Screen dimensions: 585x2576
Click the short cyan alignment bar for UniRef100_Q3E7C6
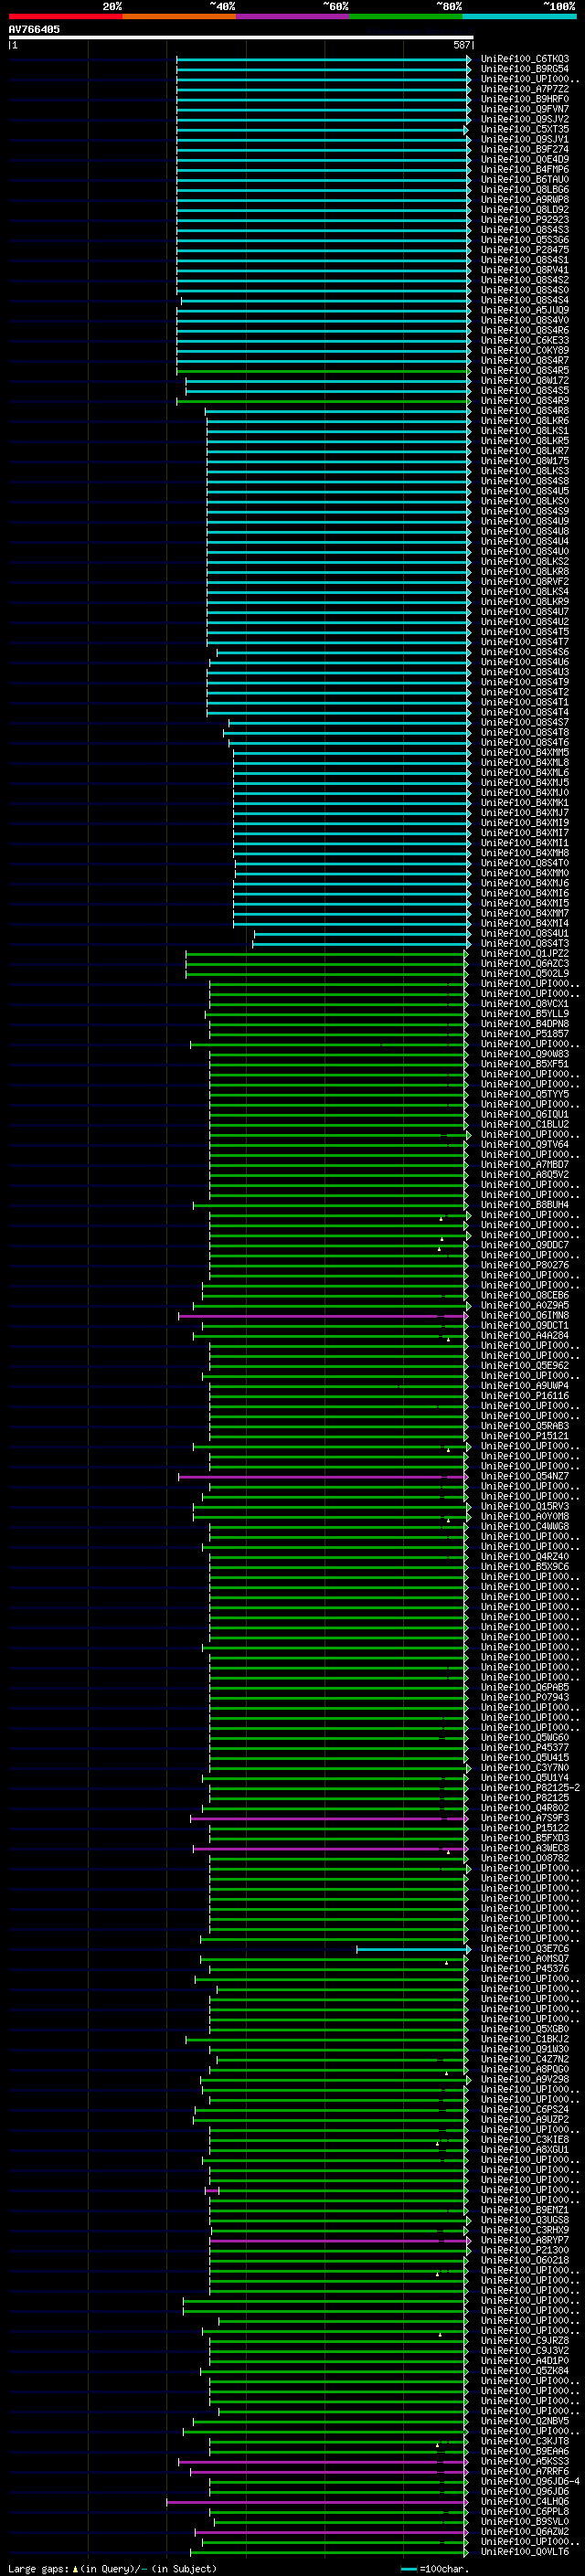[413, 1949]
